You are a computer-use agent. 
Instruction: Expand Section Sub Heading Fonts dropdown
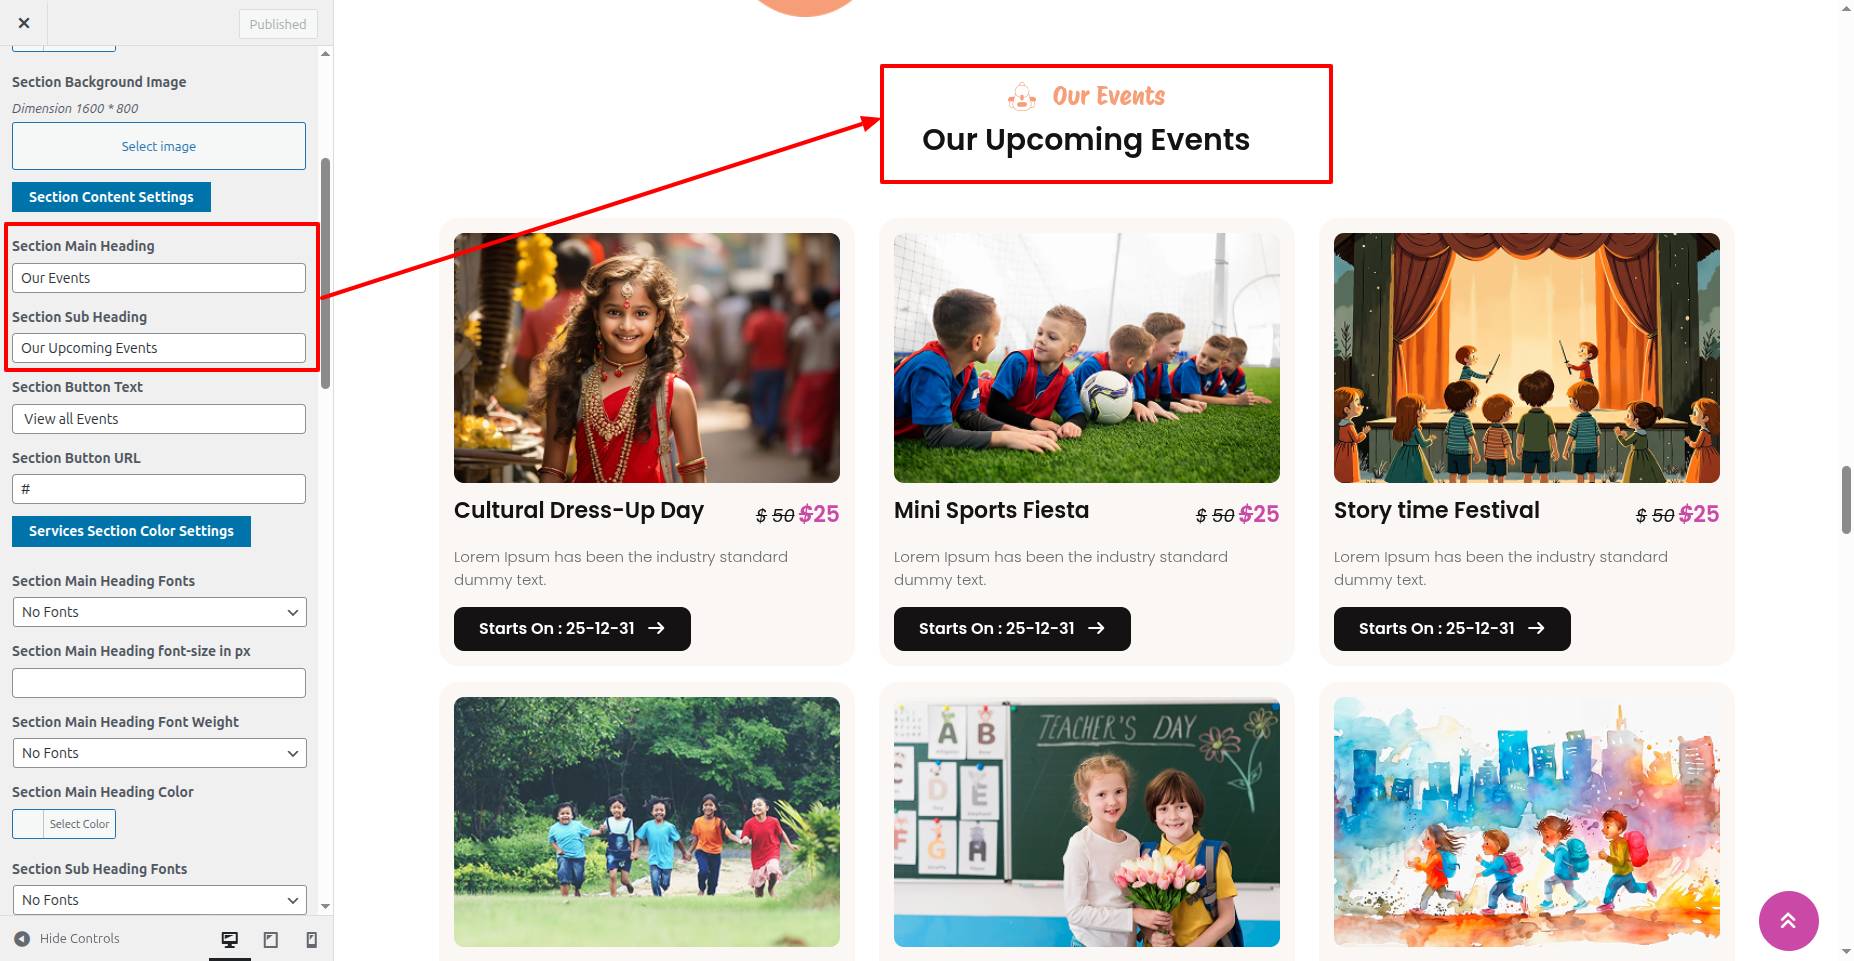pyautogui.click(x=159, y=900)
